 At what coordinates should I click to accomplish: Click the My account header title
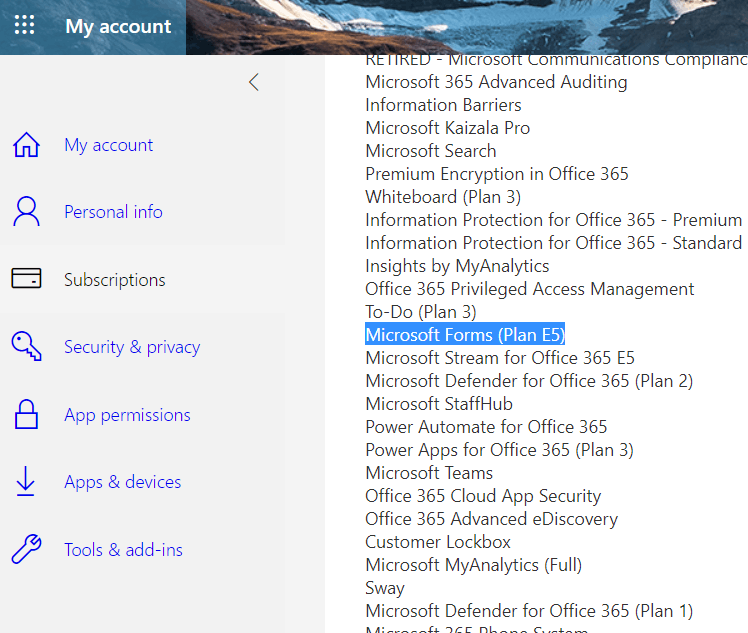coord(118,27)
